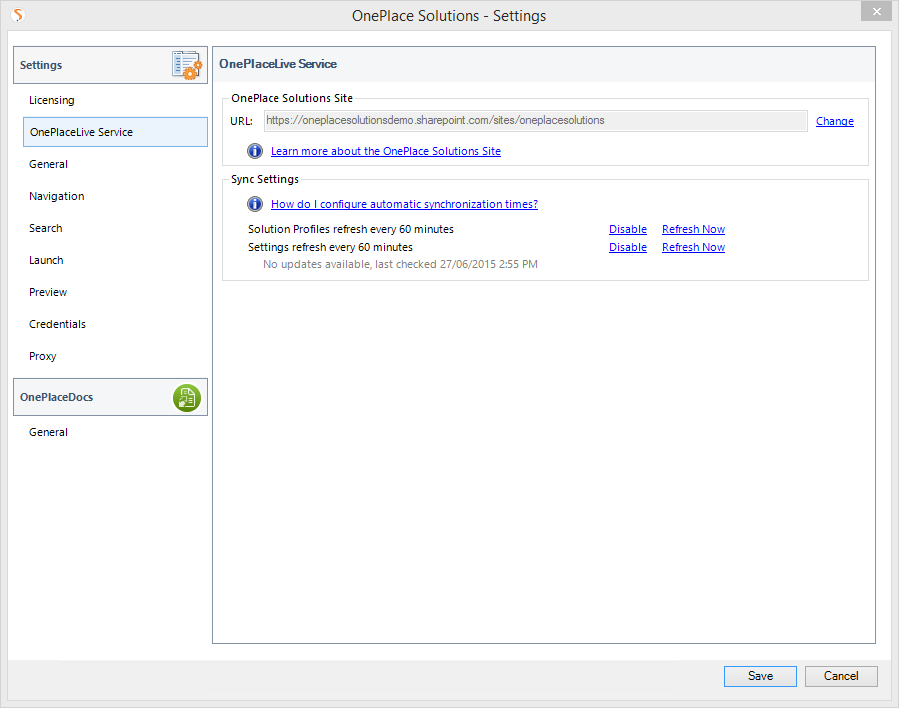Select Proxy in the sidebar
899x708 pixels.
pyautogui.click(x=42, y=356)
